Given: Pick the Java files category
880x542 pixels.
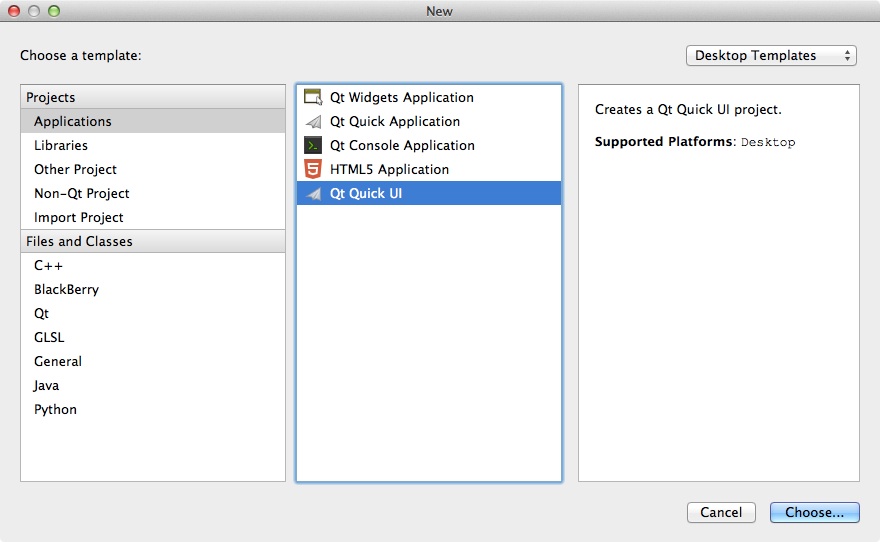Looking at the screenshot, I should (153, 385).
